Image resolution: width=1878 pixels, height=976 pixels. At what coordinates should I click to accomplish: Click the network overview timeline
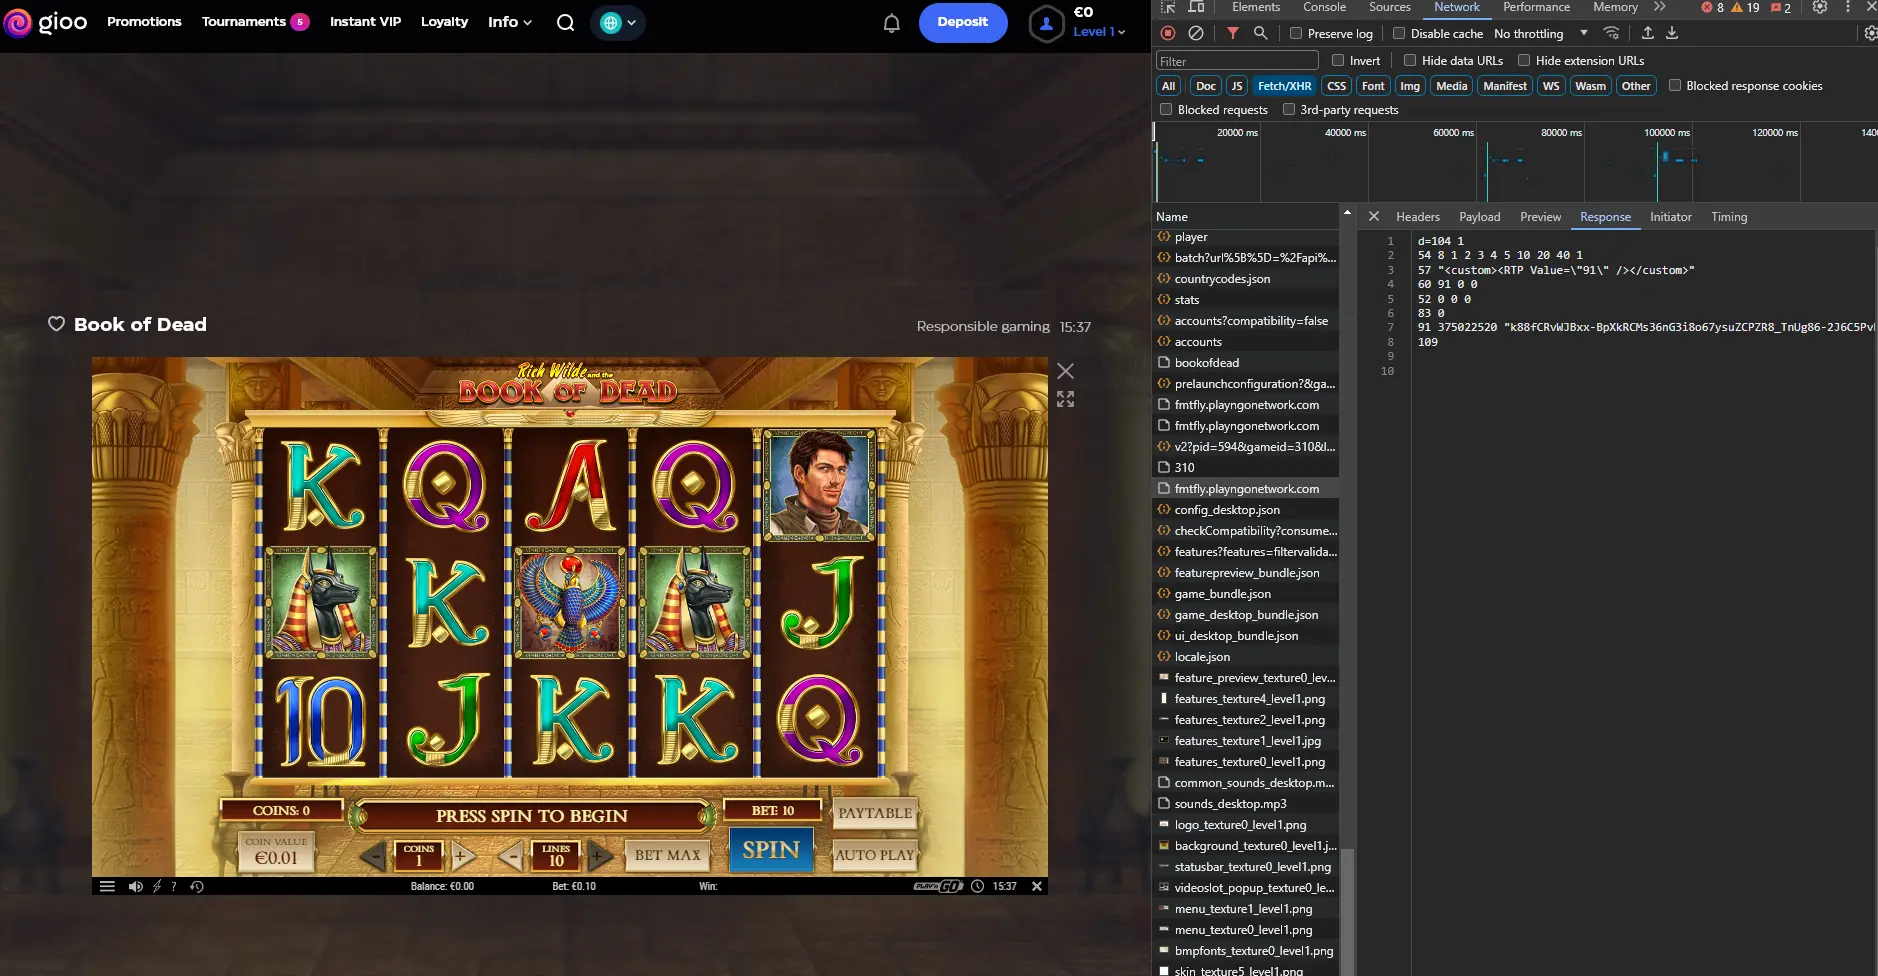1515,163
